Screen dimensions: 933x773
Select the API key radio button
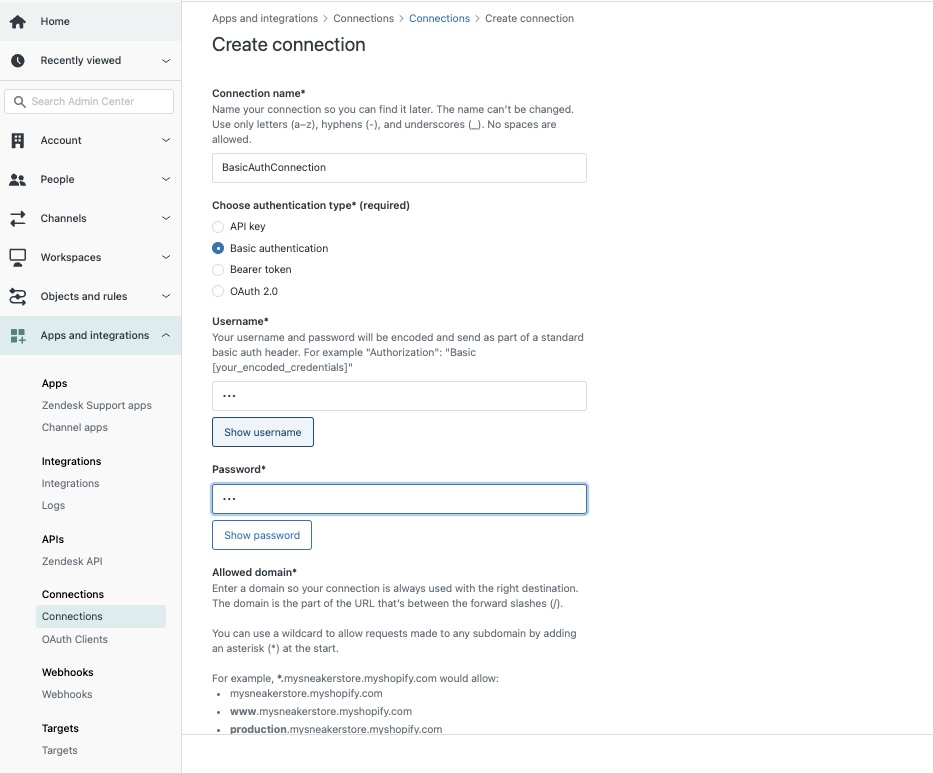coord(218,227)
